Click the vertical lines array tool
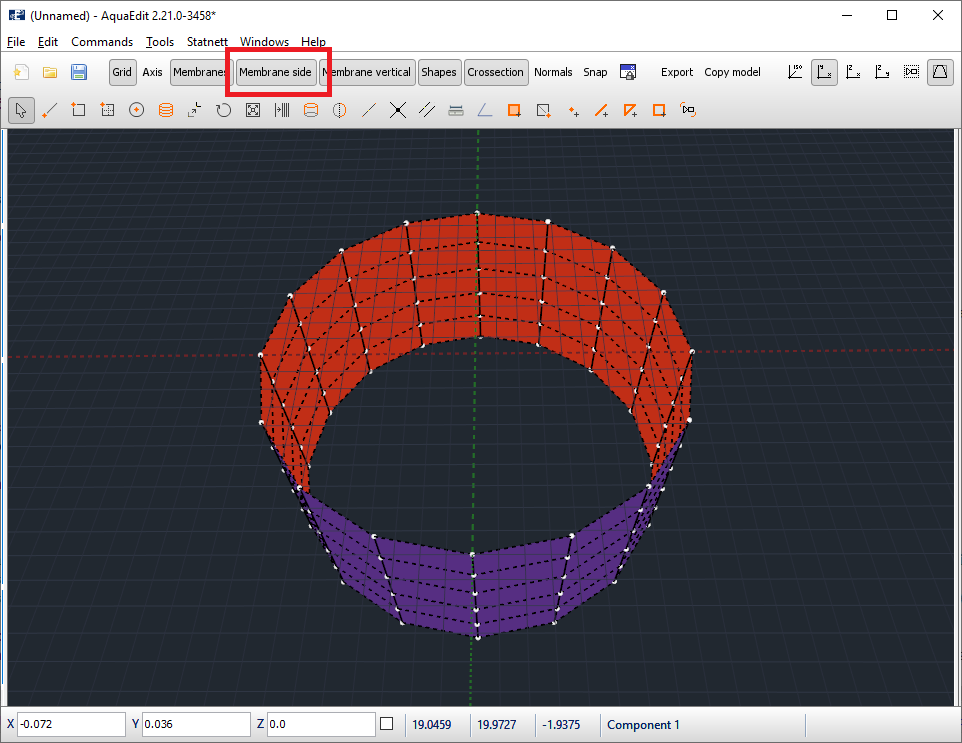 [x=282, y=110]
